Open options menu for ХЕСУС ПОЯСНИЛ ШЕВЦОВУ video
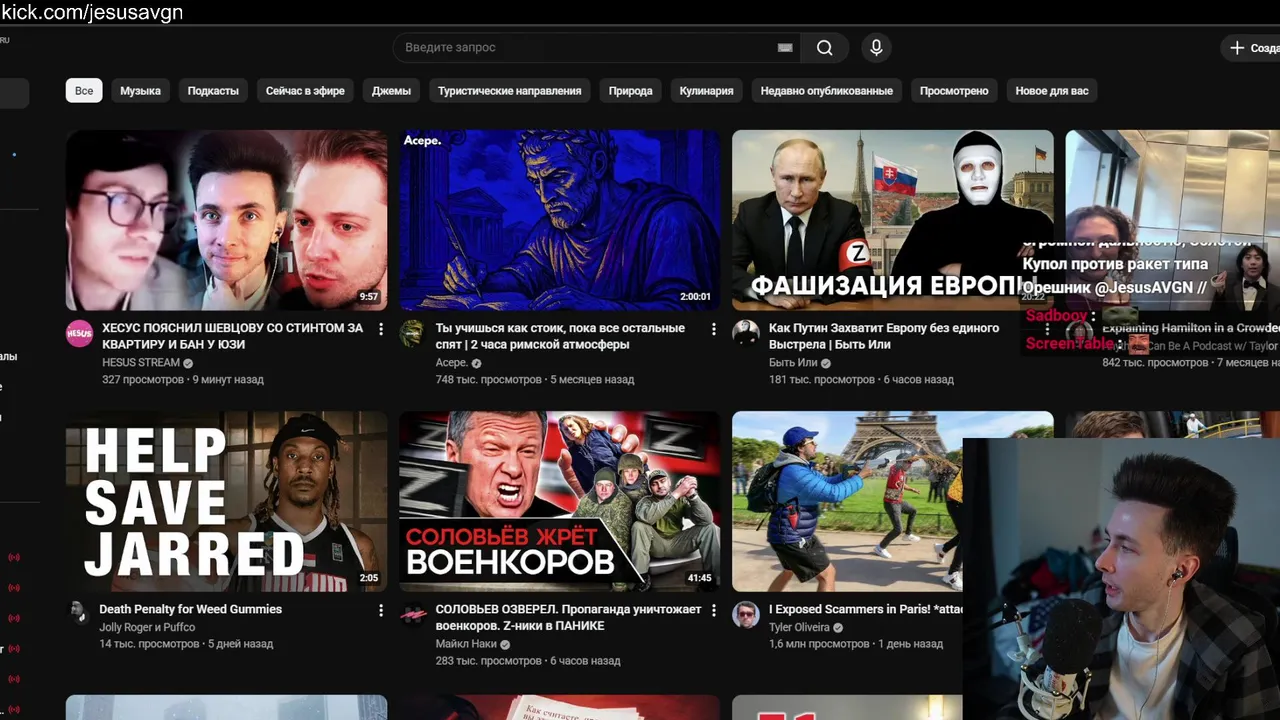 point(380,329)
